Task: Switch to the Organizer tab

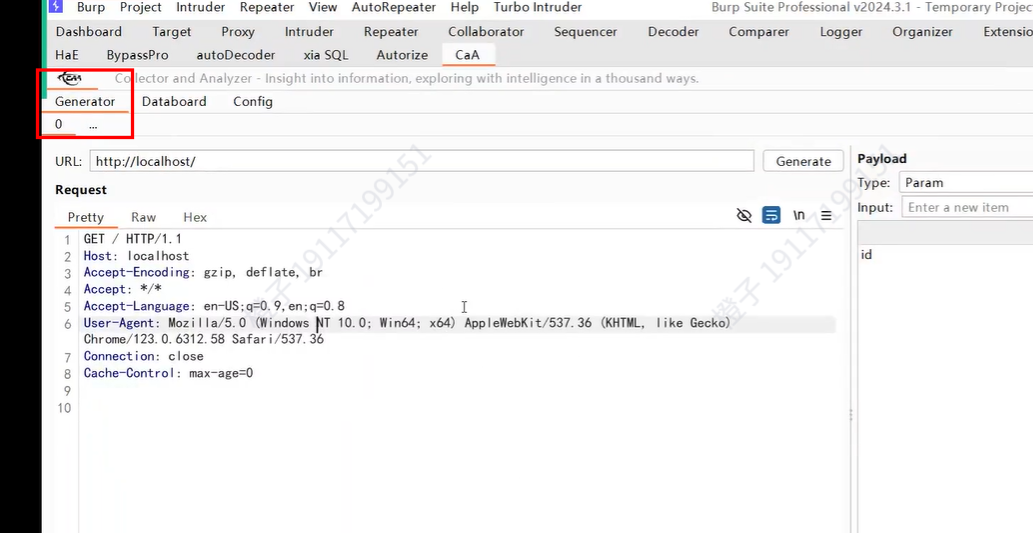Action: [922, 32]
